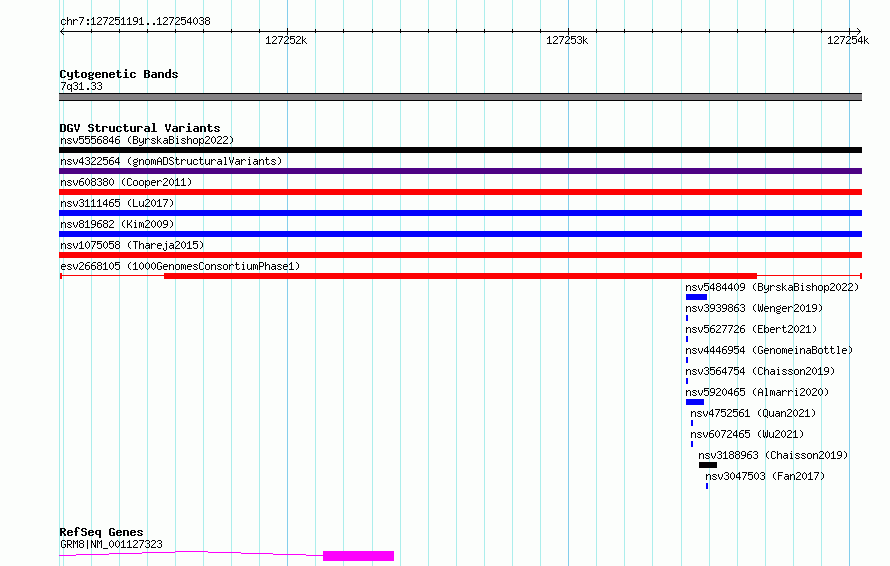Select the blue nsv819682 variant bar
Image resolution: width=890 pixels, height=566 pixels.
(x=460, y=234)
